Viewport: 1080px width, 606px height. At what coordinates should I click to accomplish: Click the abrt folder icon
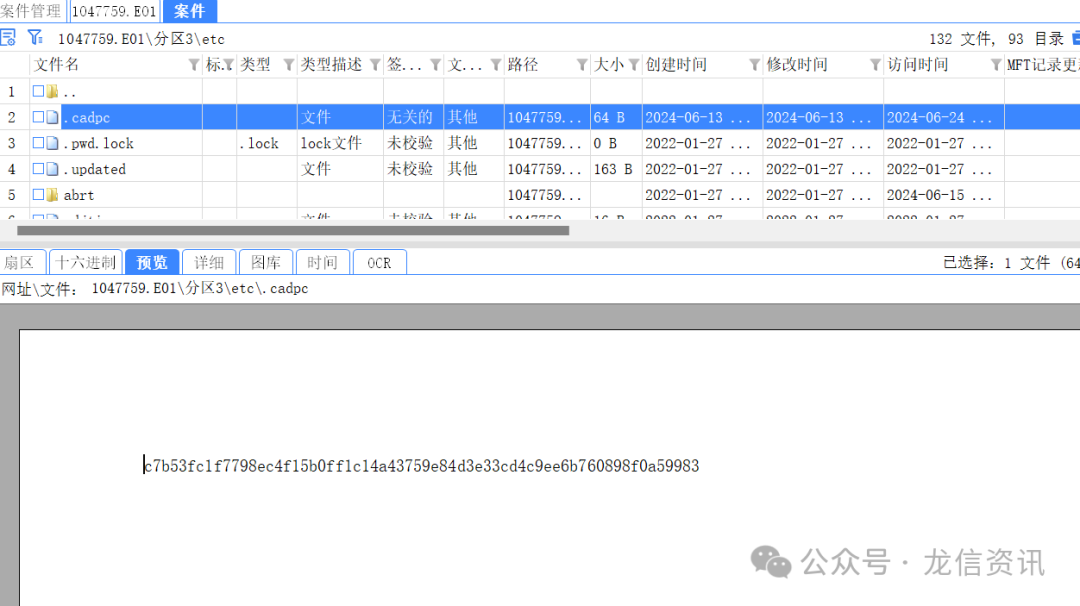click(x=52, y=195)
